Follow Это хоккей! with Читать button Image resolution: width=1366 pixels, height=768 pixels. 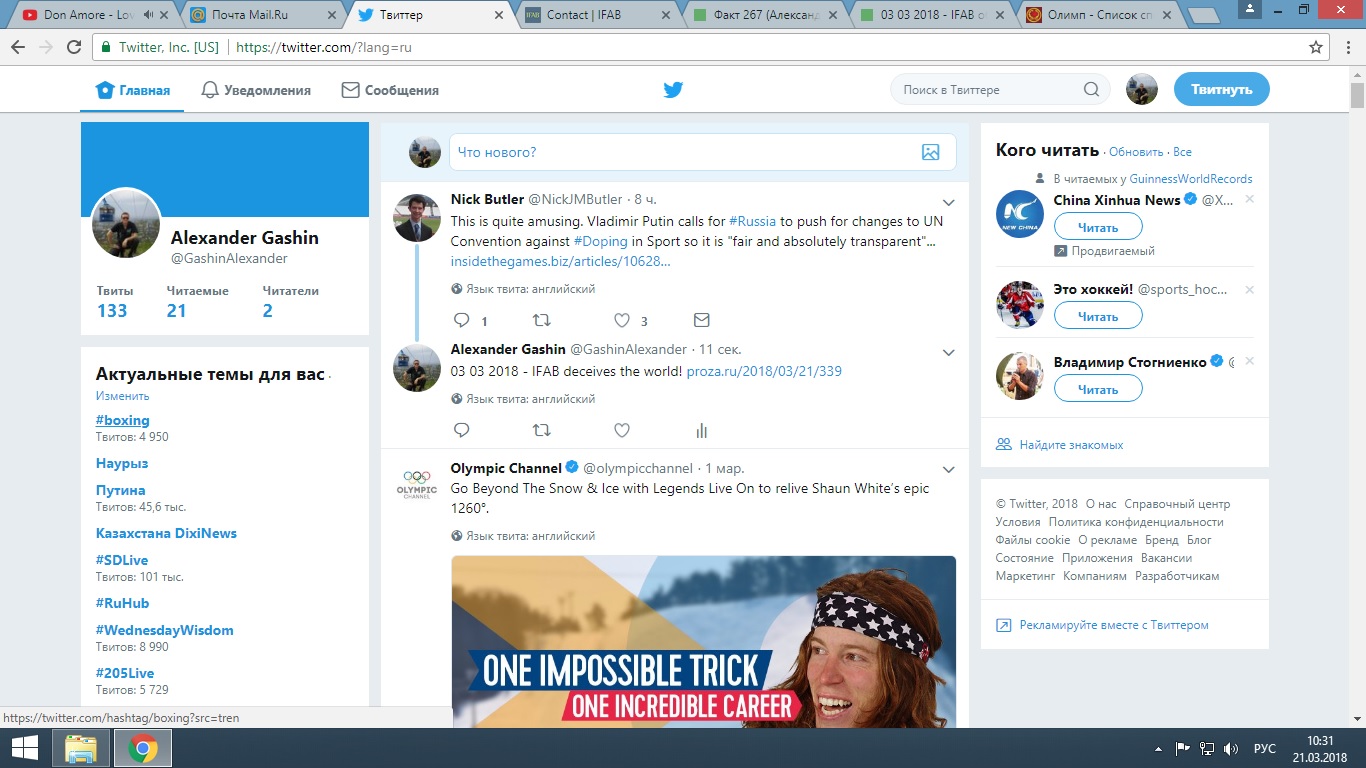pyautogui.click(x=1098, y=316)
